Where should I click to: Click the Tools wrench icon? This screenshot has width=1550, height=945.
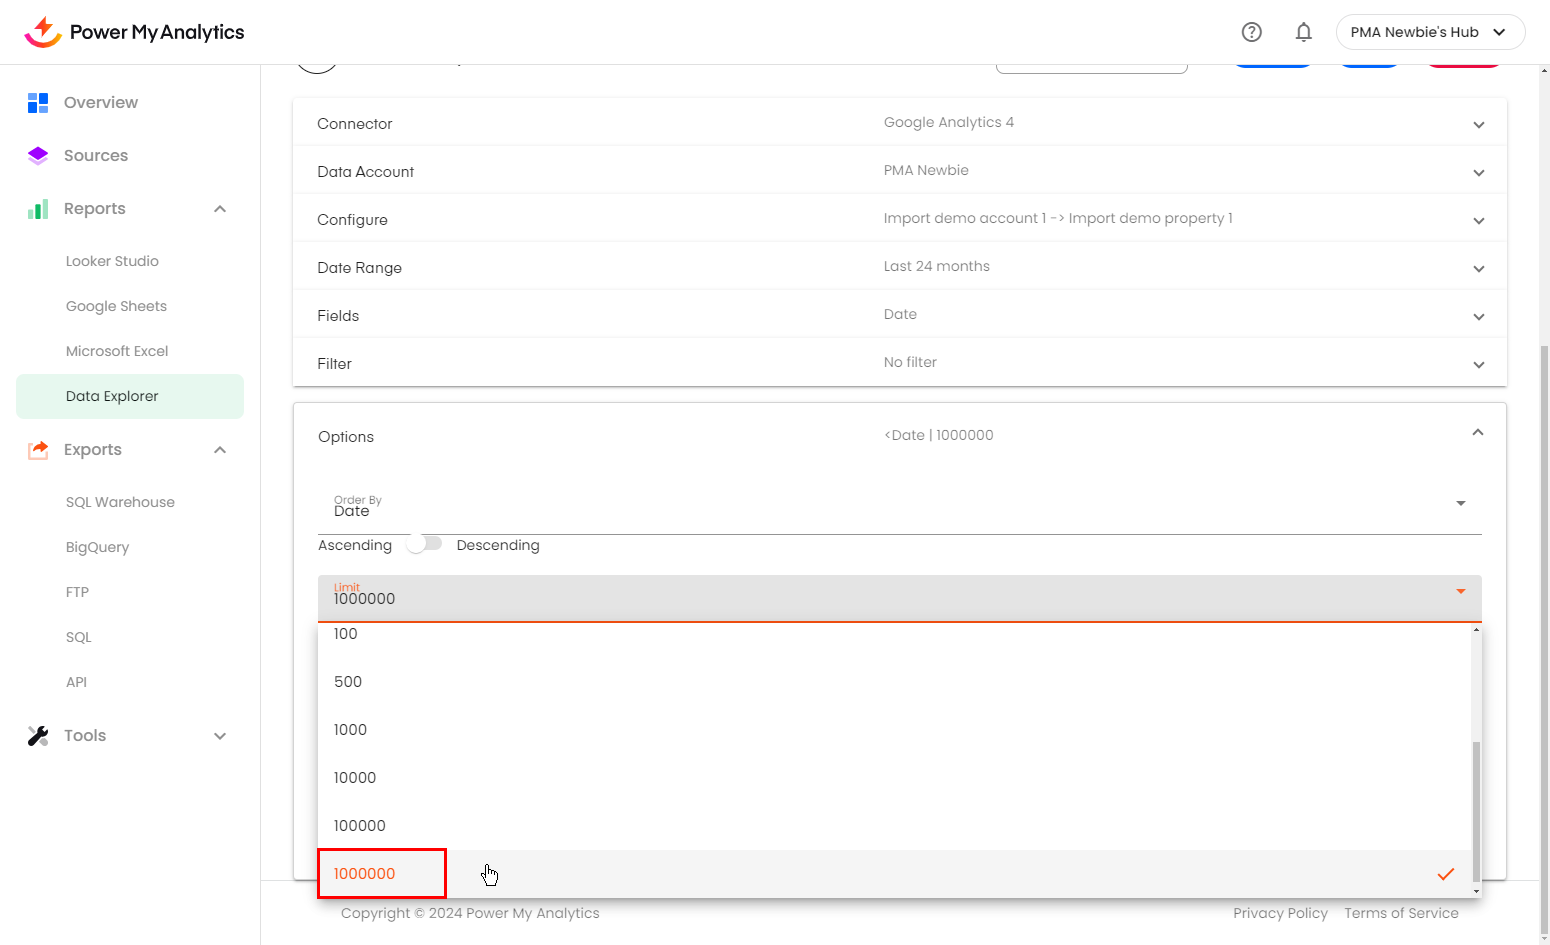(38, 736)
